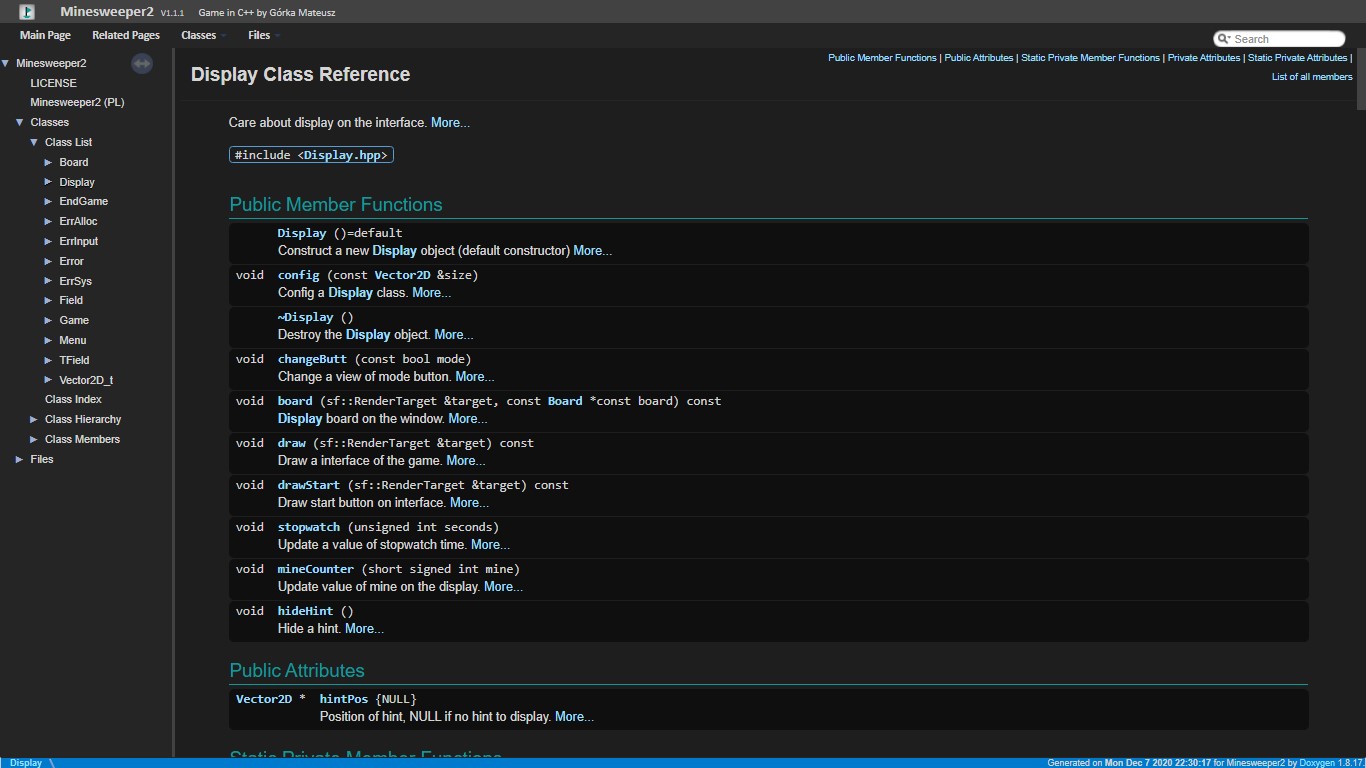Open the ~Display destructor link
This screenshot has height=768, width=1366.
pos(305,317)
